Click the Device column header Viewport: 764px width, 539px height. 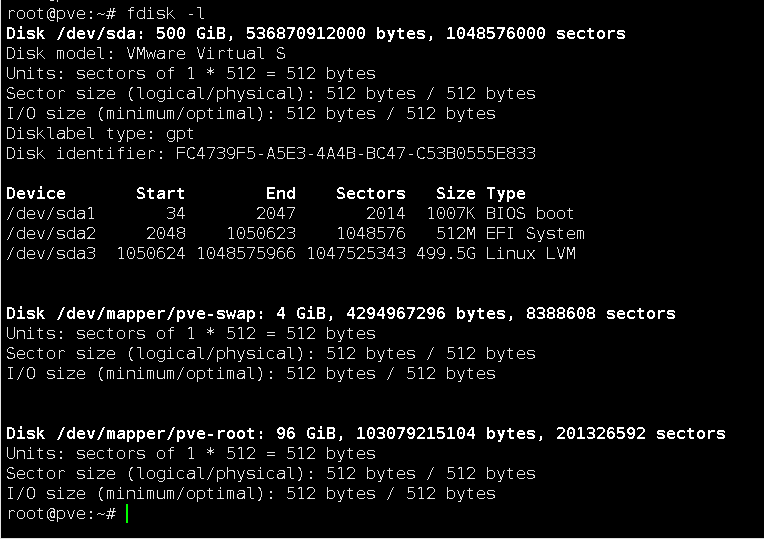(x=36, y=194)
